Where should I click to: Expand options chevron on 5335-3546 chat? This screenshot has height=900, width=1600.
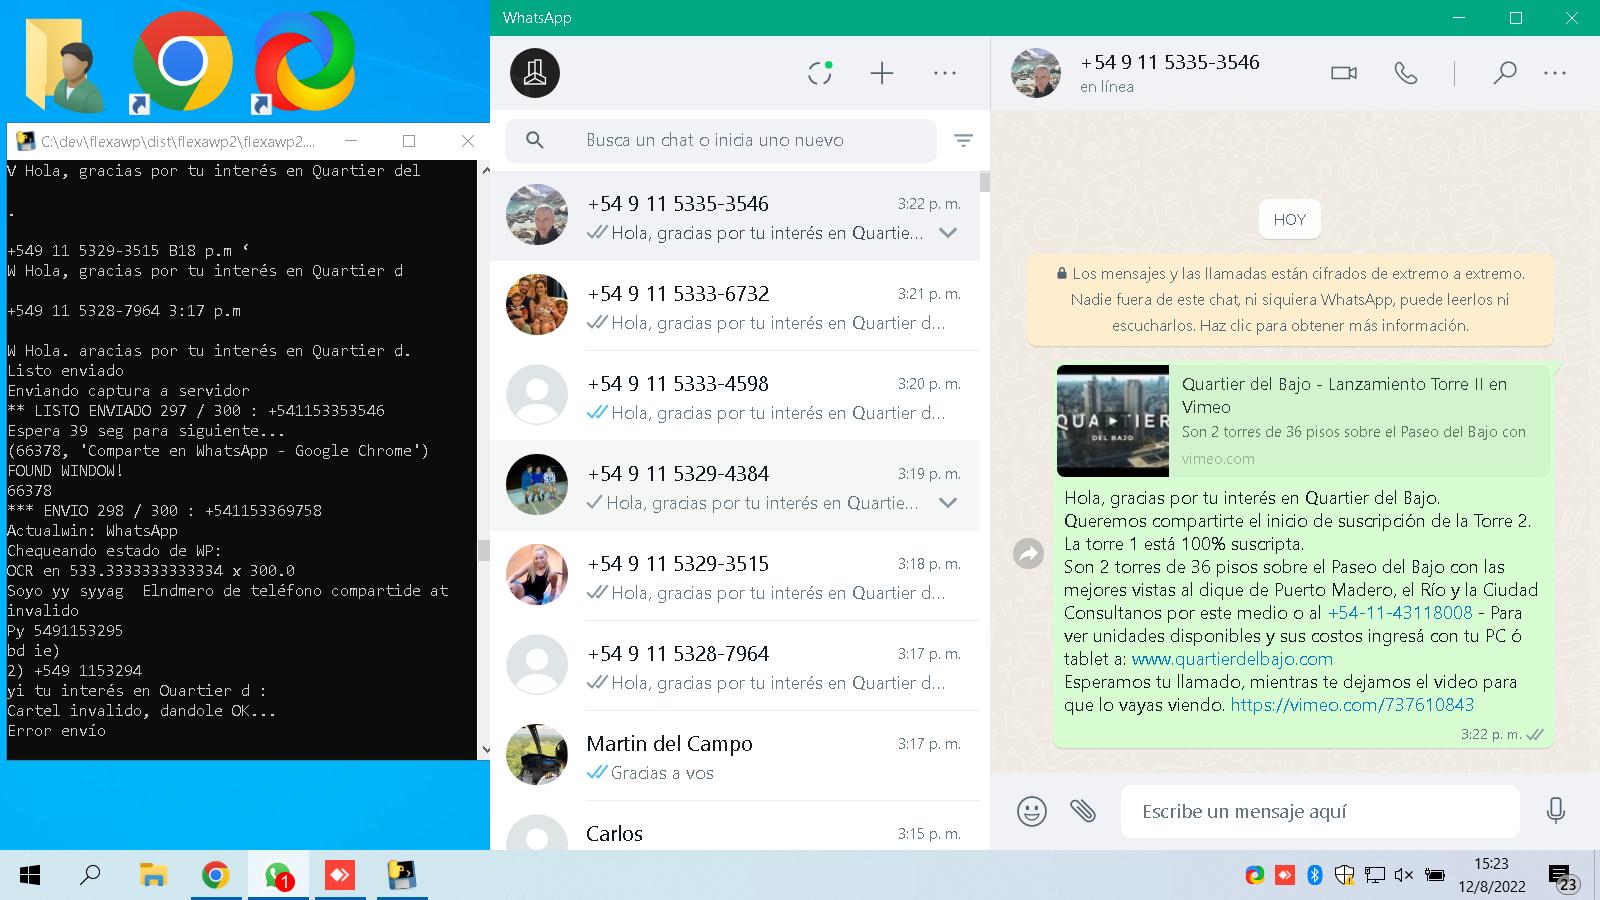tap(948, 233)
